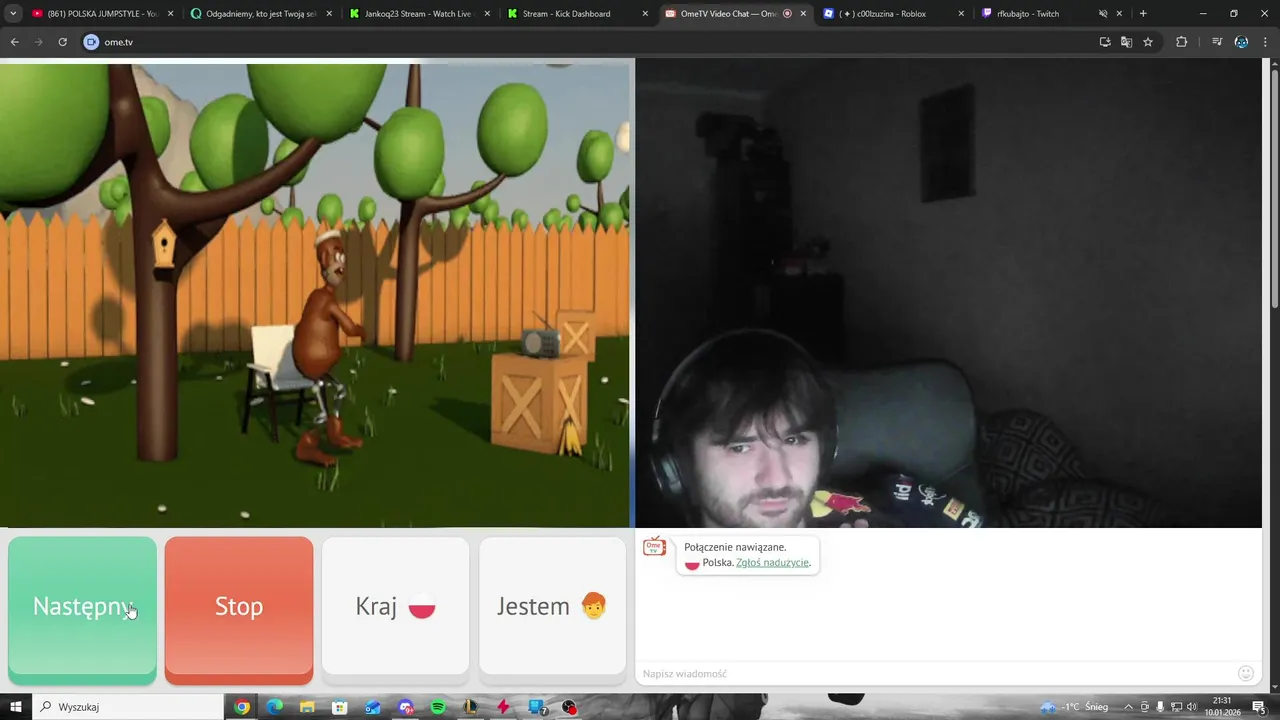Open Microsoft Edge from the taskbar
This screenshot has height=720, width=1280.
click(x=274, y=707)
